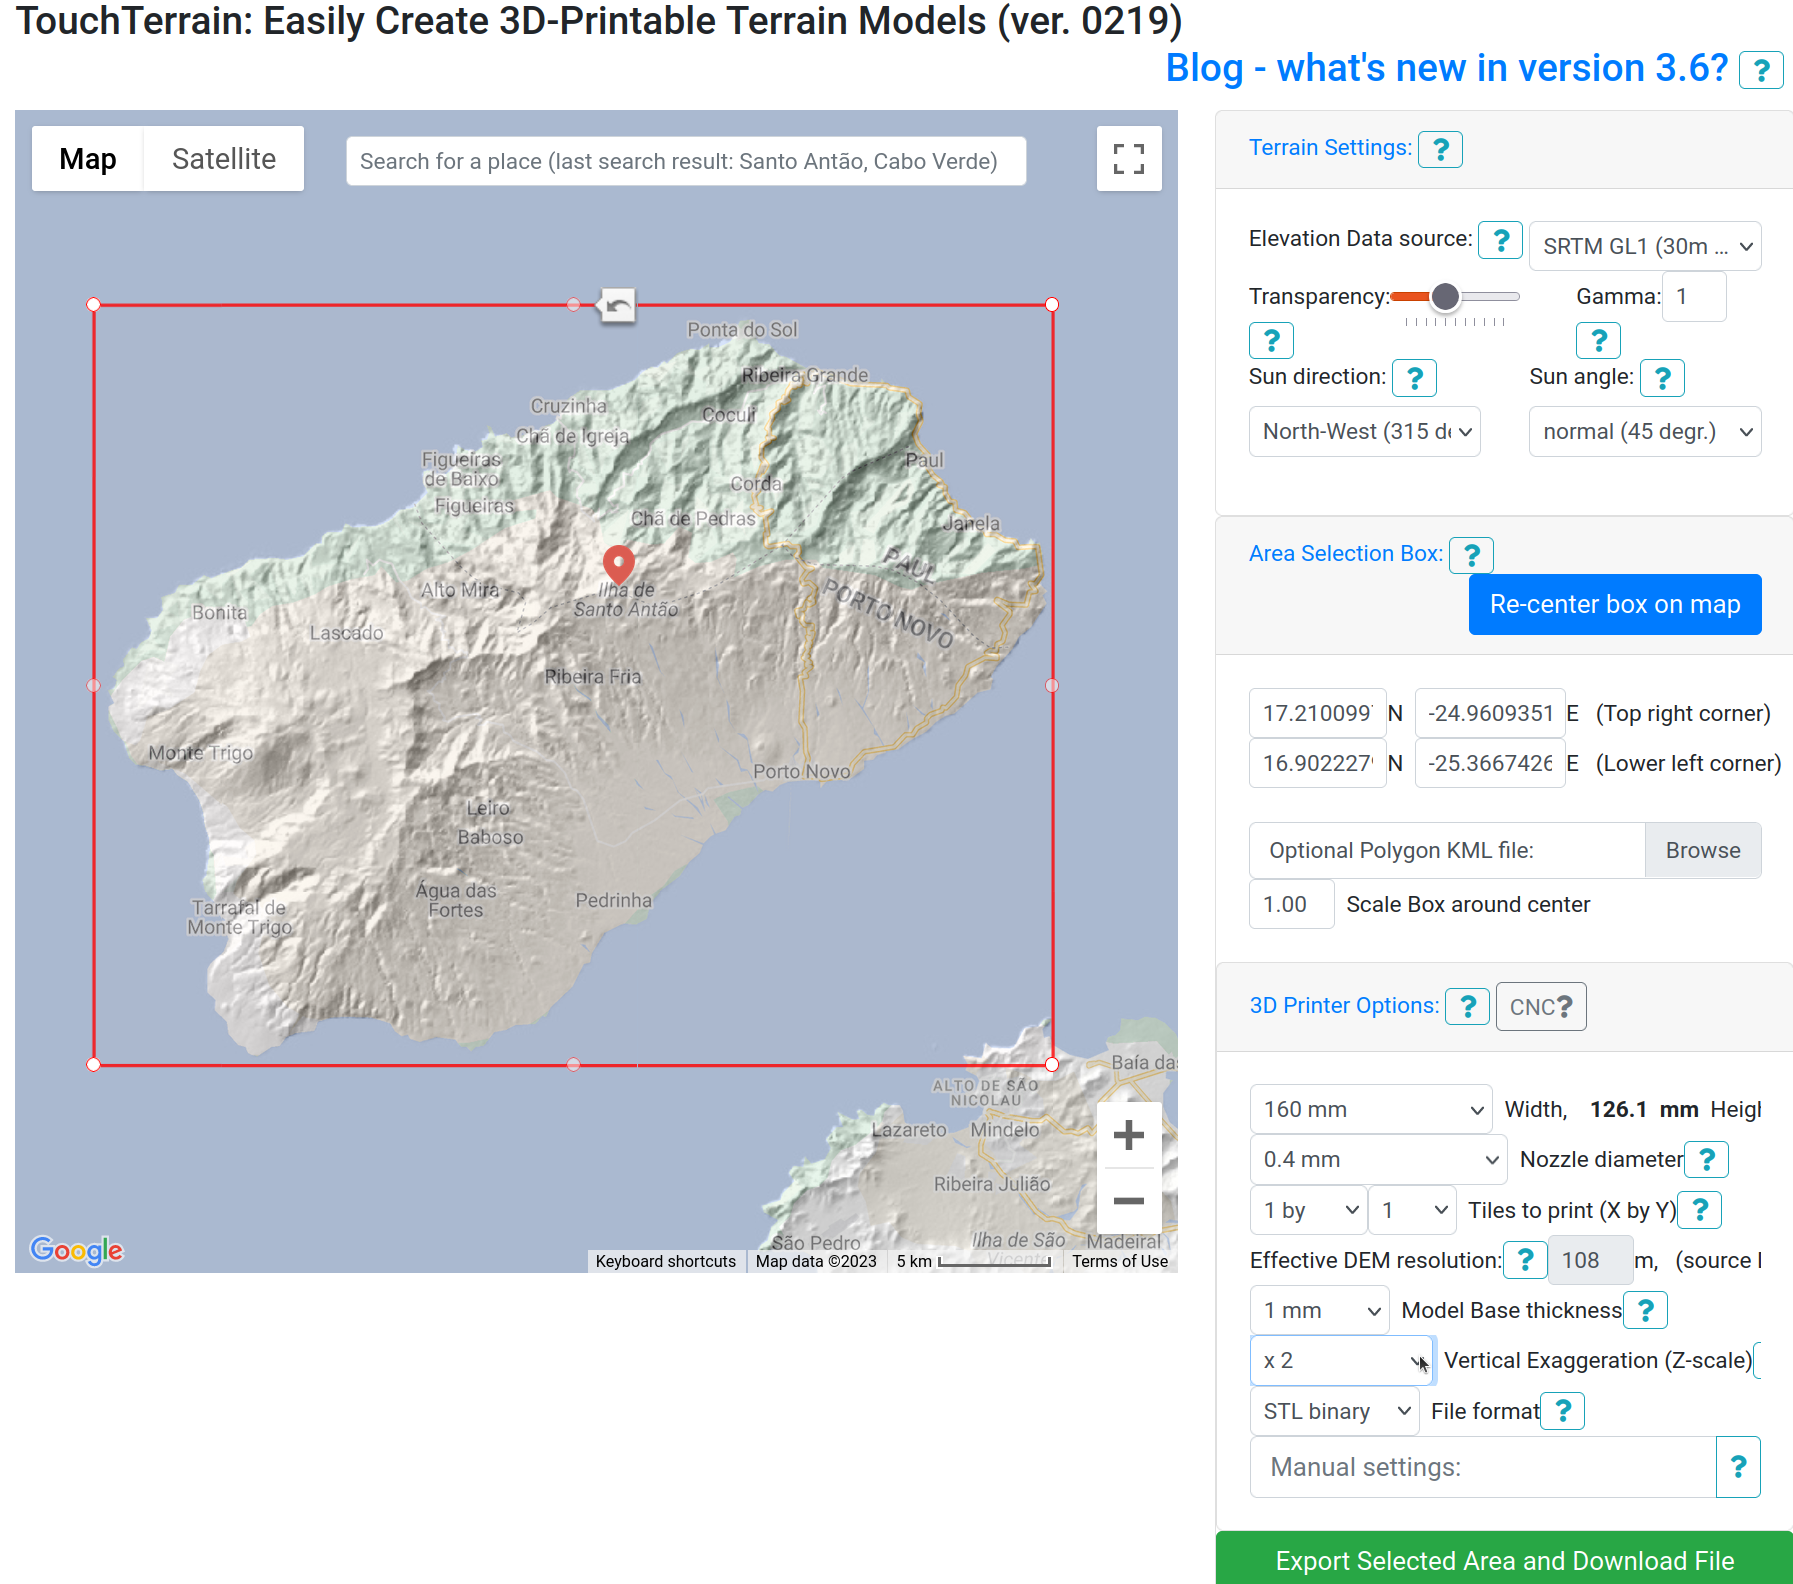Click Area Selection Box heading
1793x1584 pixels.
1346,554
